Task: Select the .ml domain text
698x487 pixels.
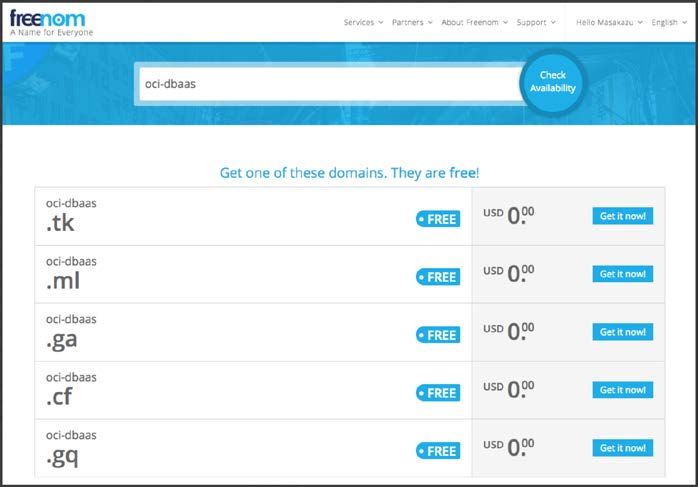Action: click(63, 280)
